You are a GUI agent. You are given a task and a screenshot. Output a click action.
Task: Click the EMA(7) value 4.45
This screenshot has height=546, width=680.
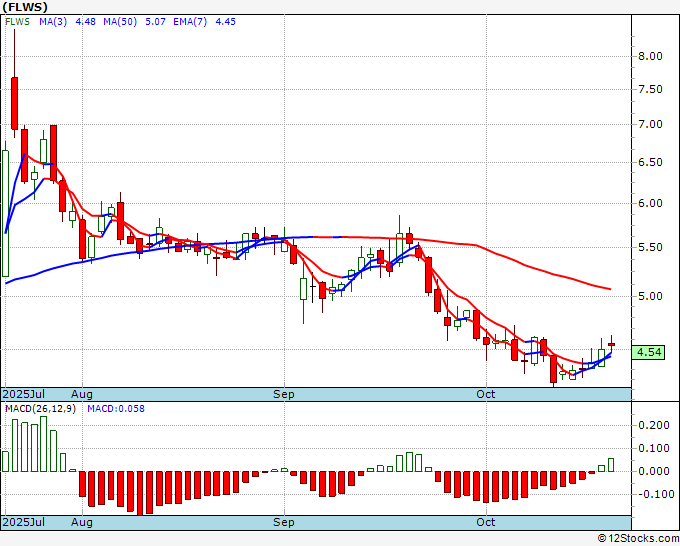pyautogui.click(x=226, y=22)
